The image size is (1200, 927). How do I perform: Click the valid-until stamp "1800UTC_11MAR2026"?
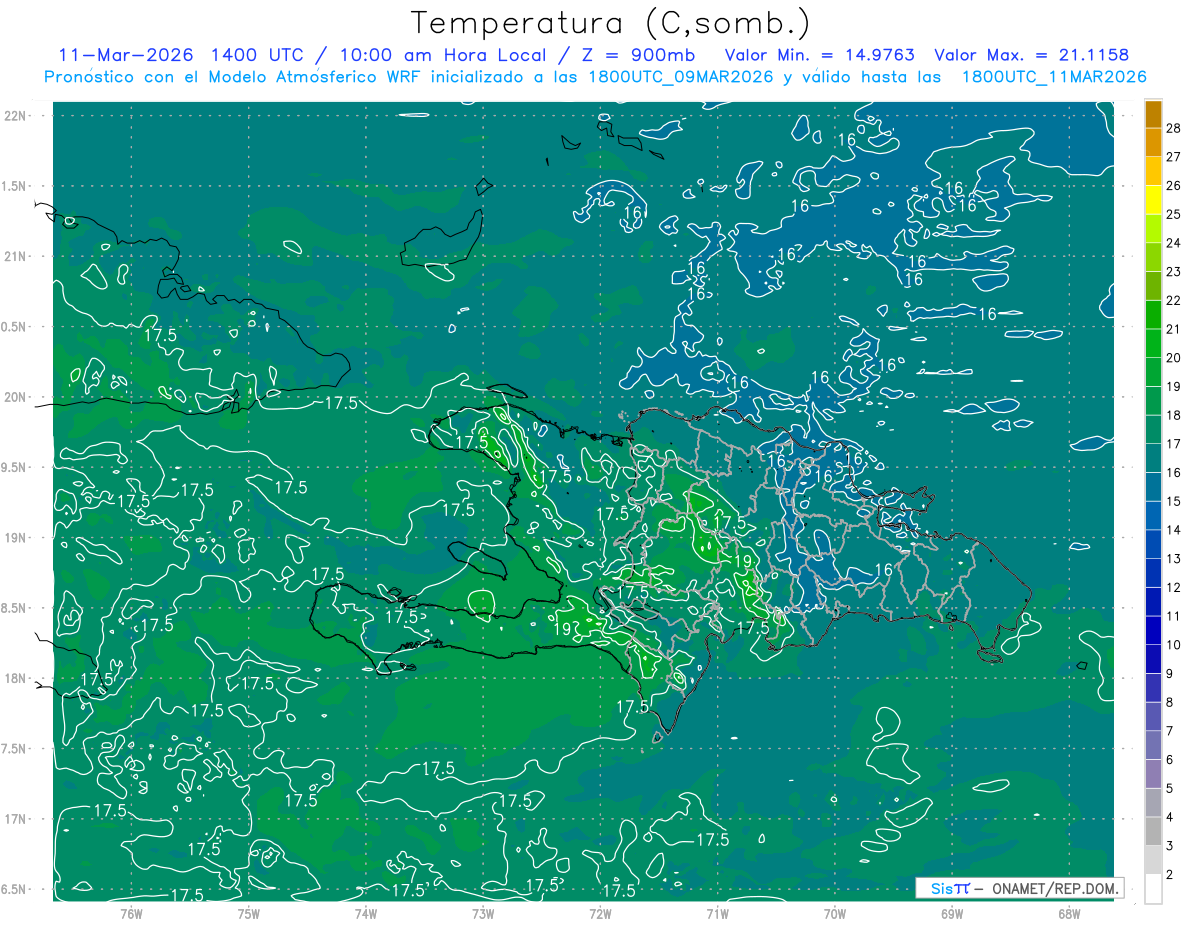coord(1053,77)
